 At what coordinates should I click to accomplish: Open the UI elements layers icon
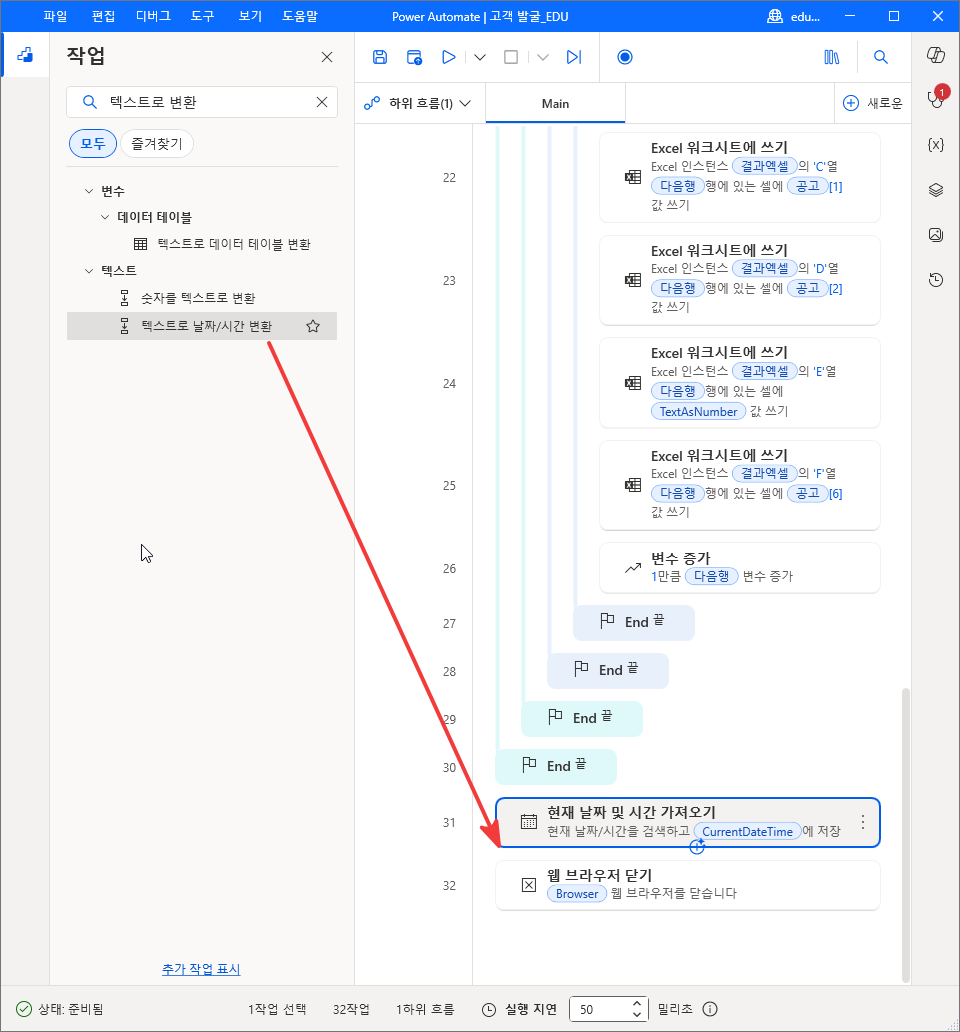[x=936, y=190]
